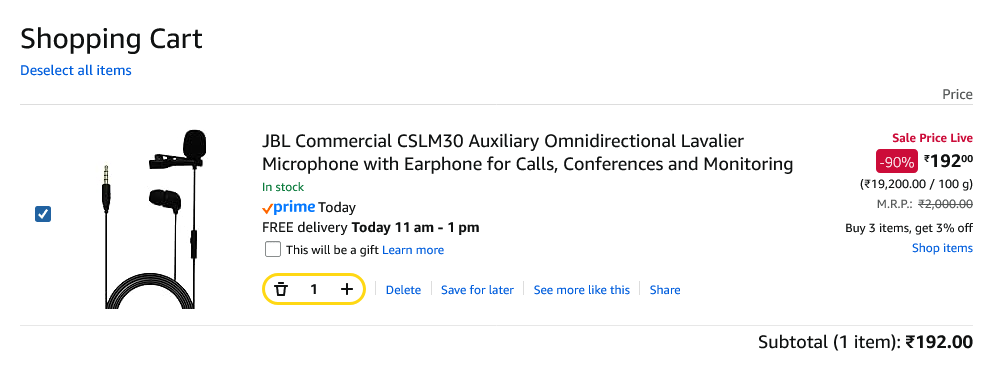Open the gift Learn more link
This screenshot has width=993, height=392.
[x=413, y=250]
